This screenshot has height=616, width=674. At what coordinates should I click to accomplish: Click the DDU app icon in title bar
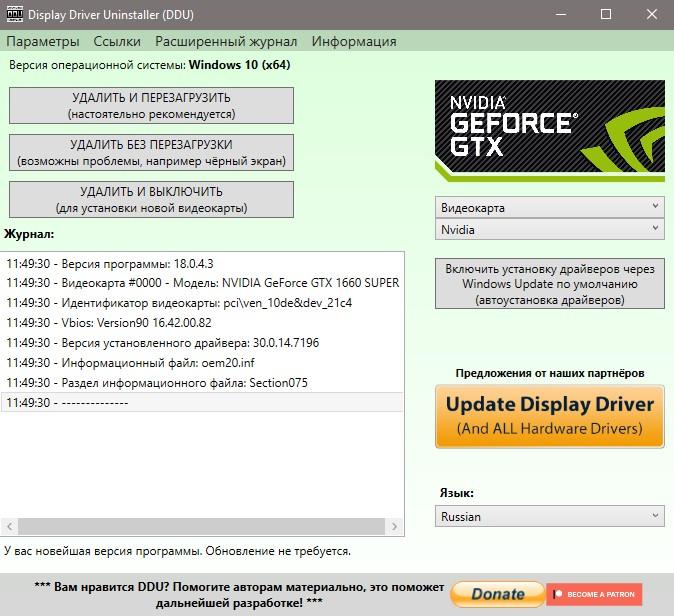pyautogui.click(x=14, y=14)
